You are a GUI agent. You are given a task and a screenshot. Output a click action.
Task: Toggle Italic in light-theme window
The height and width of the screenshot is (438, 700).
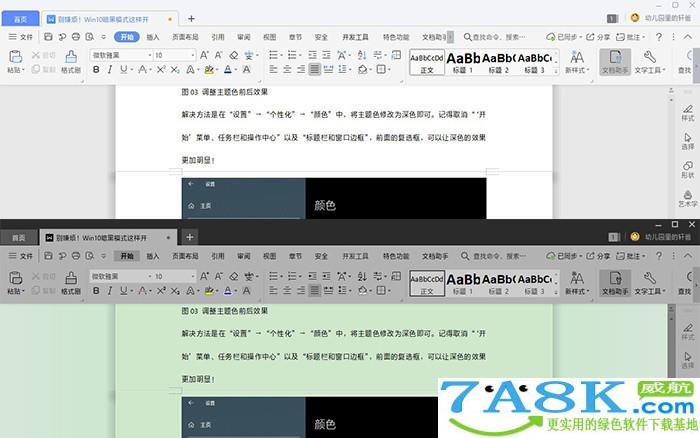pos(109,70)
